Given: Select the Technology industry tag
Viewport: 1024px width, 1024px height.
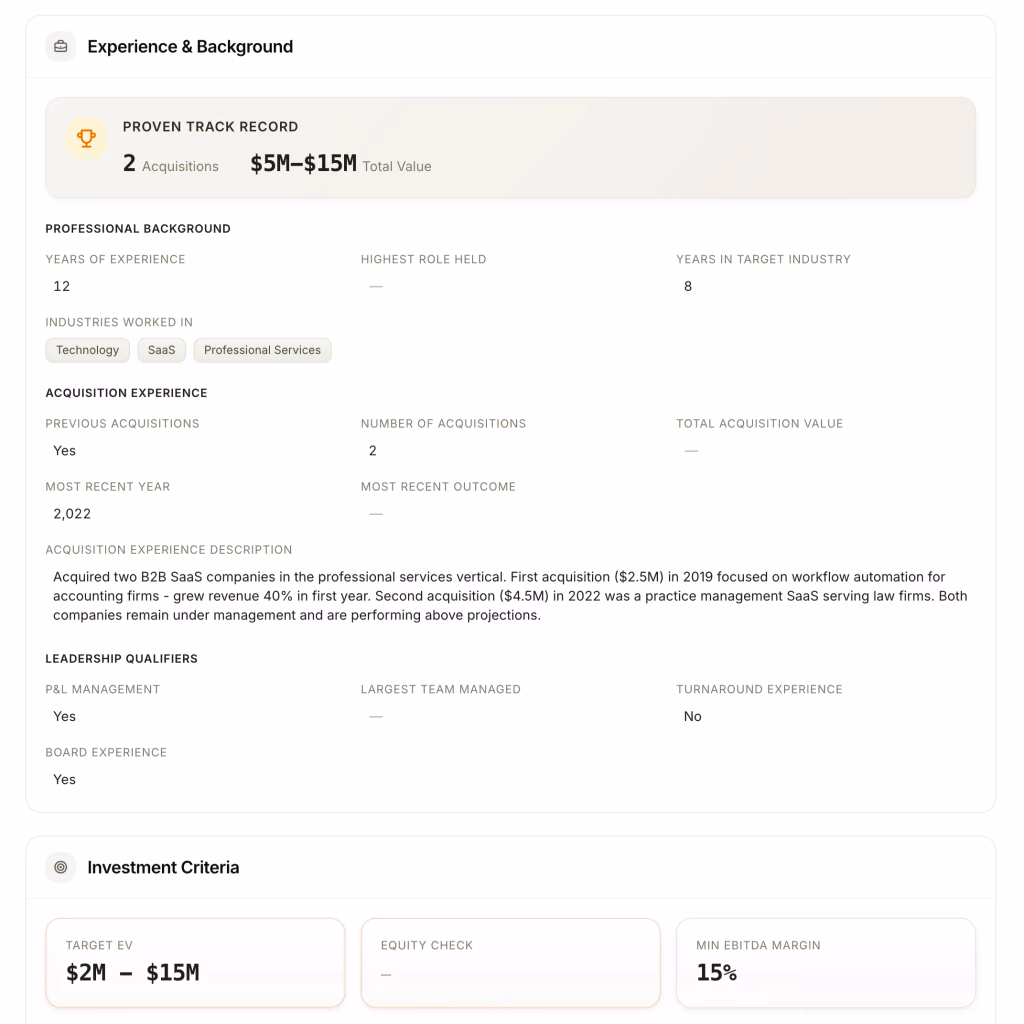Looking at the screenshot, I should [x=87, y=350].
